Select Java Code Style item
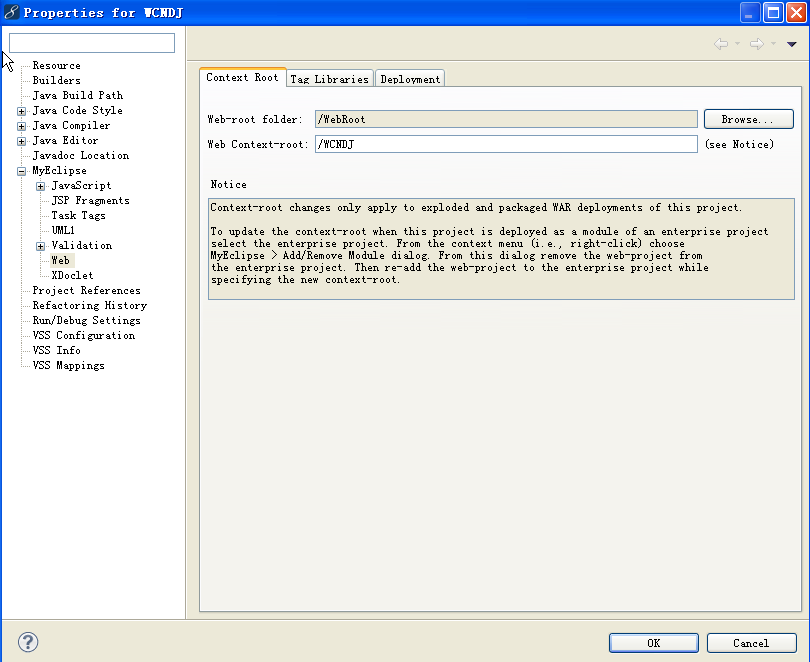Screen dimensions: 810x662 tap(77, 111)
